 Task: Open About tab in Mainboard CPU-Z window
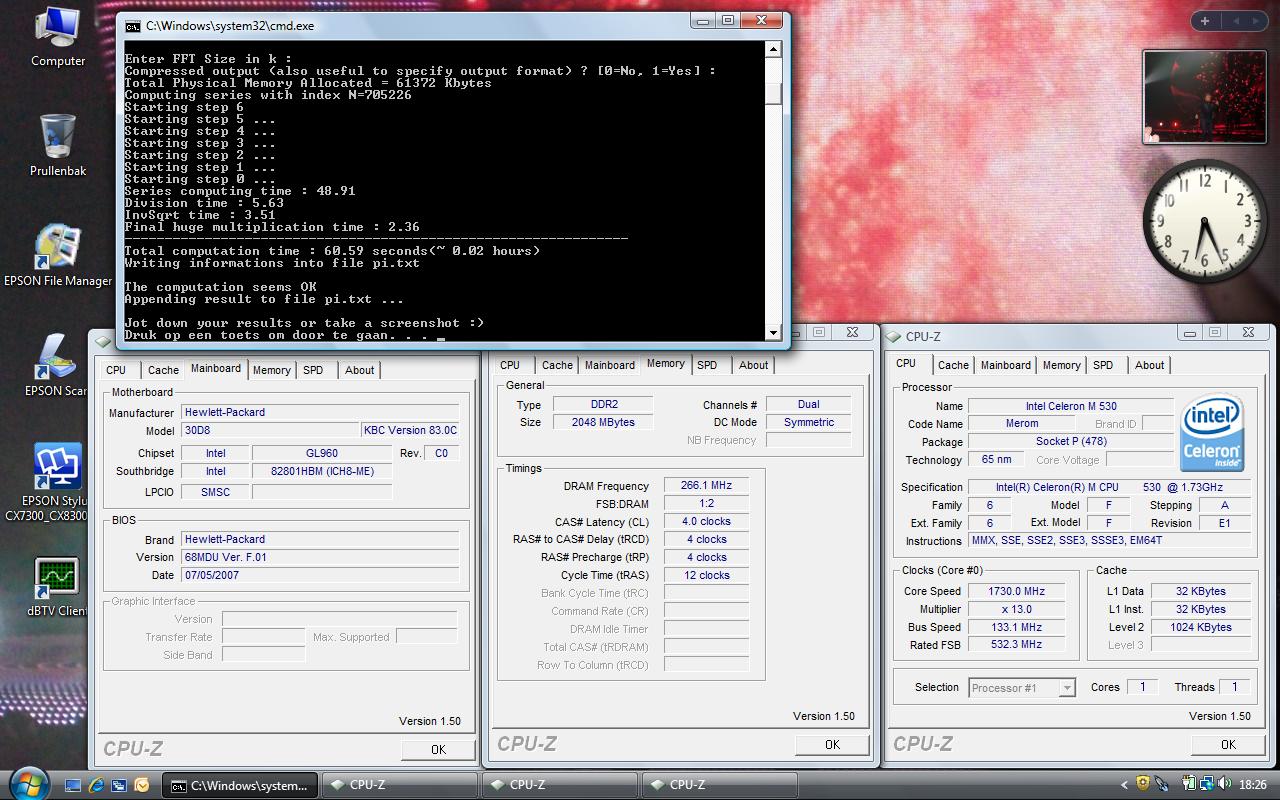359,370
